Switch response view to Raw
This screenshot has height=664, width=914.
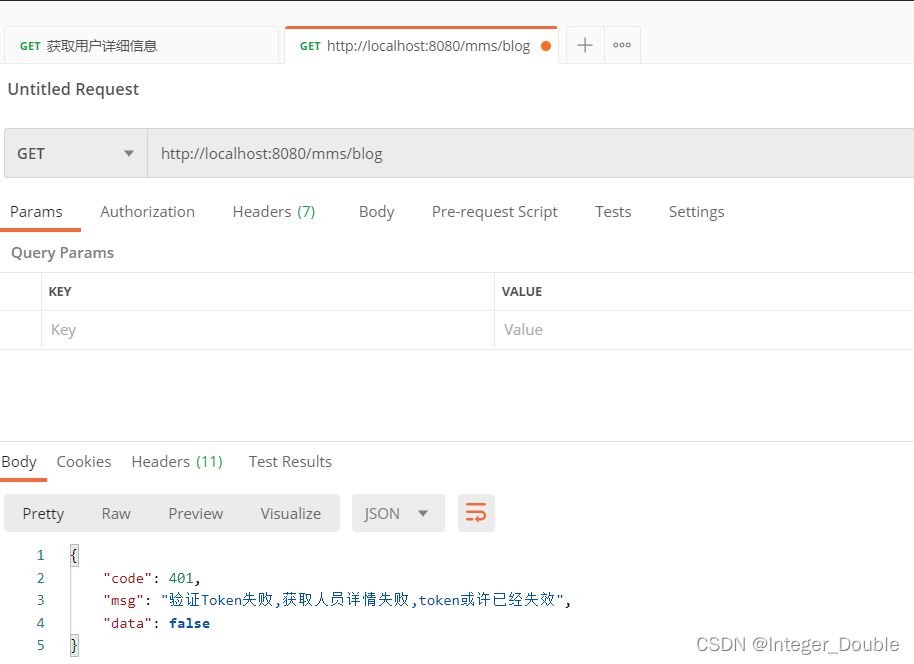[x=115, y=512]
